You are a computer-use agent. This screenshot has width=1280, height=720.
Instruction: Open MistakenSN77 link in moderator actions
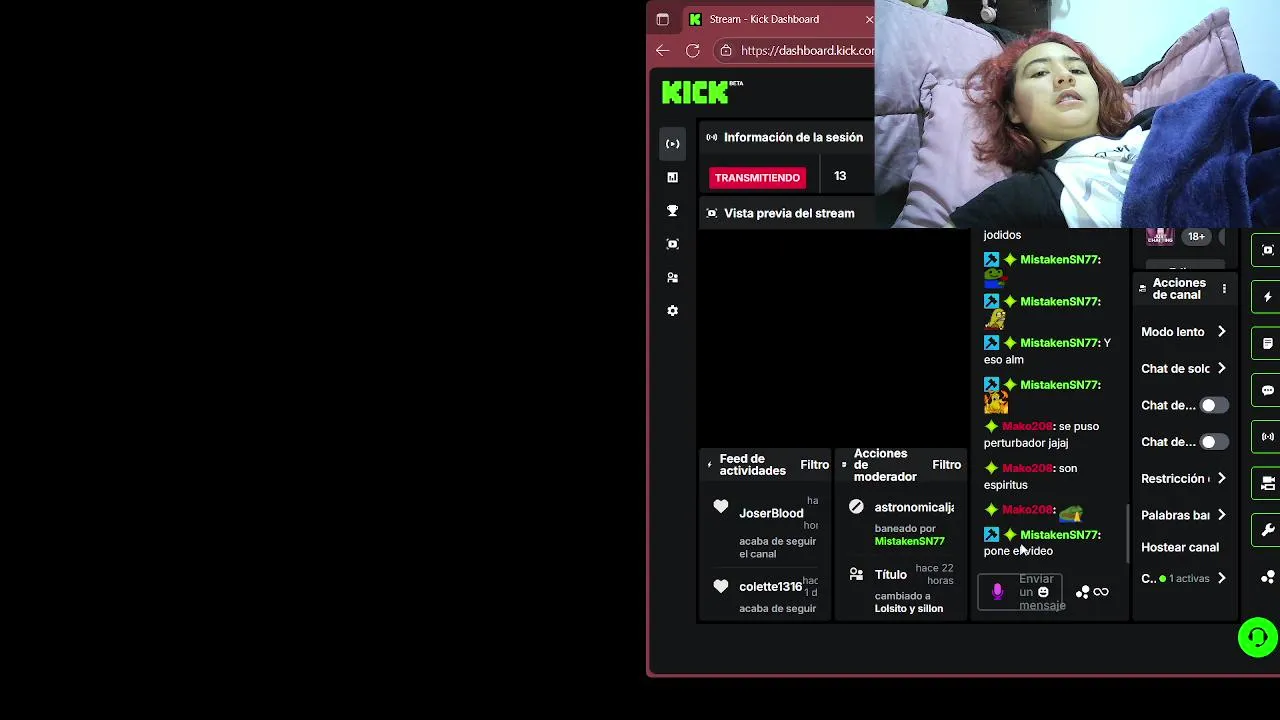coord(909,541)
